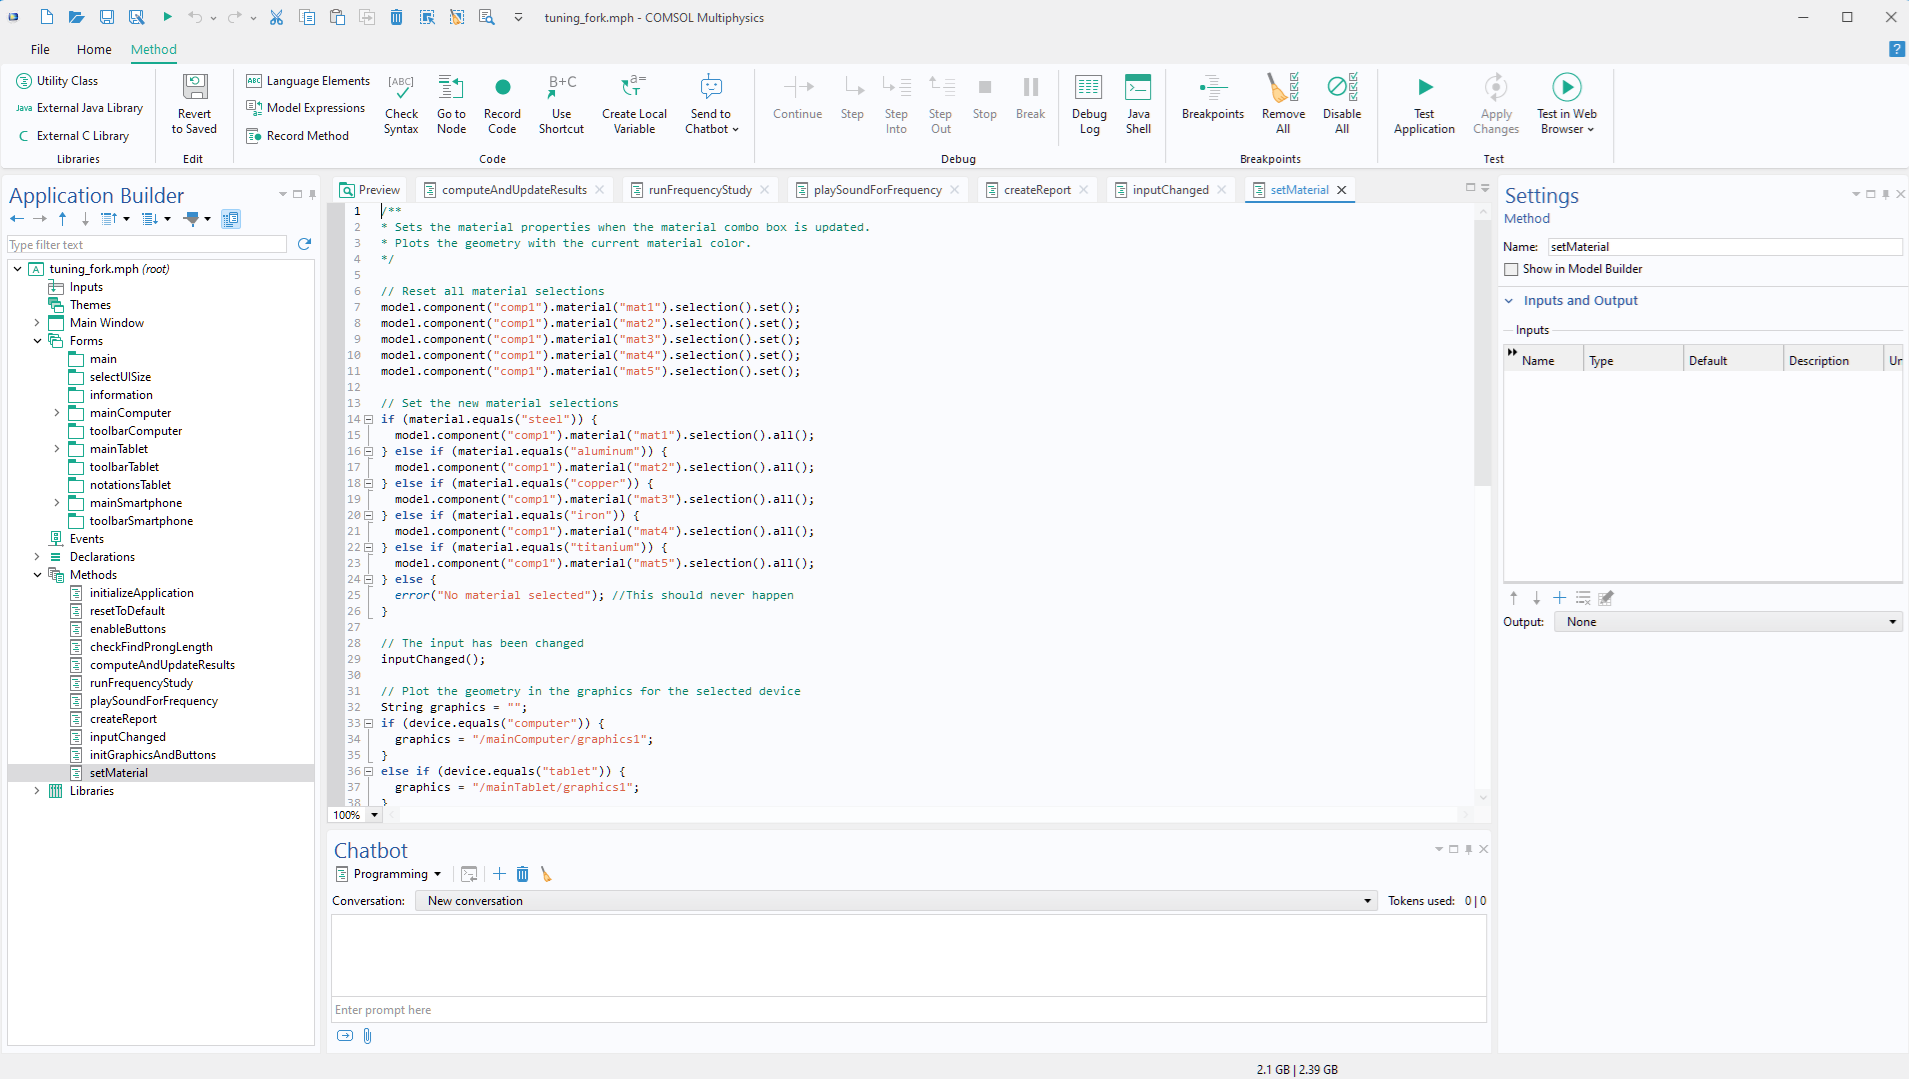This screenshot has width=1909, height=1079.
Task: Open the Home ribbon tab
Action: 94,49
